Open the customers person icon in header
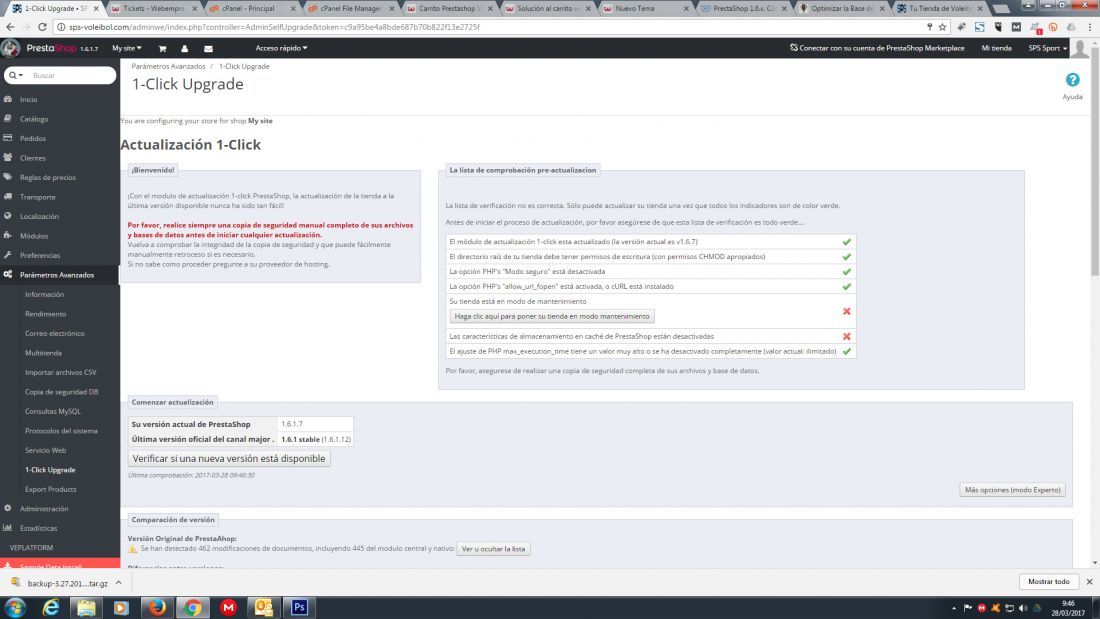Viewport: 1100px width, 619px height. point(185,48)
